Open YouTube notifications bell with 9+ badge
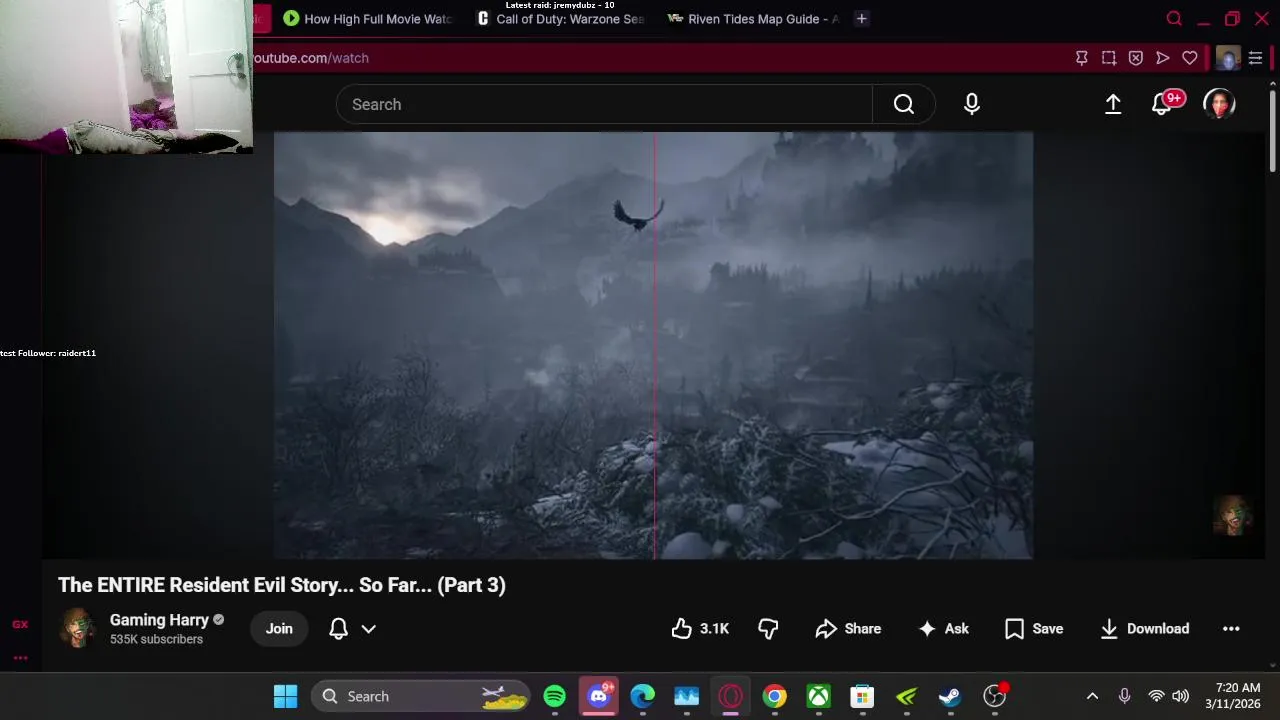Image resolution: width=1280 pixels, height=720 pixels. coord(1163,103)
